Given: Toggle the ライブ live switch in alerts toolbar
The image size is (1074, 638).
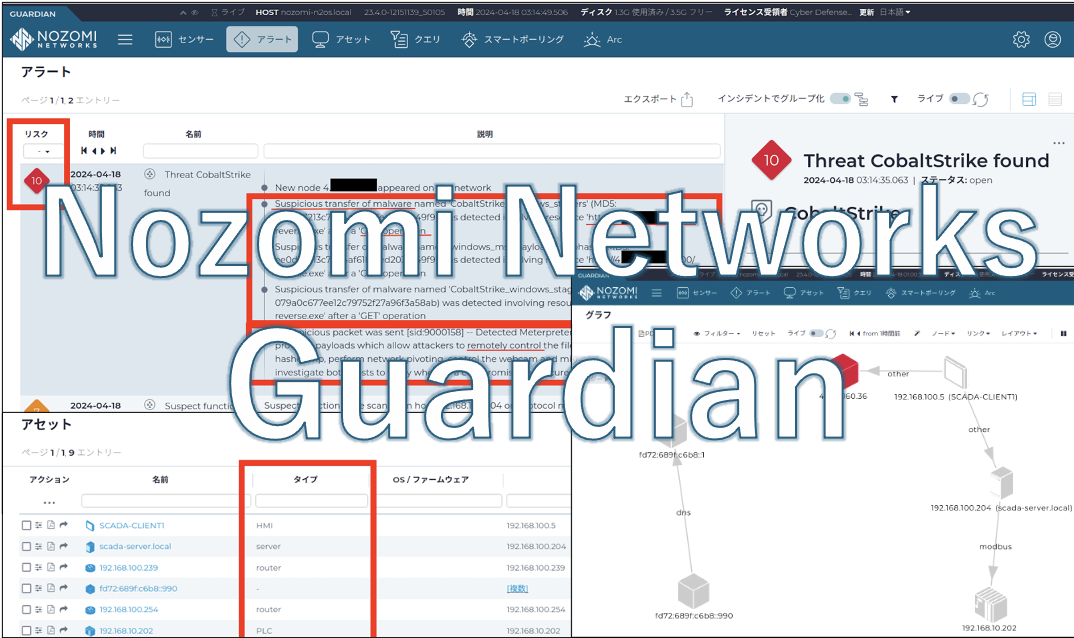Looking at the screenshot, I should click(959, 99).
